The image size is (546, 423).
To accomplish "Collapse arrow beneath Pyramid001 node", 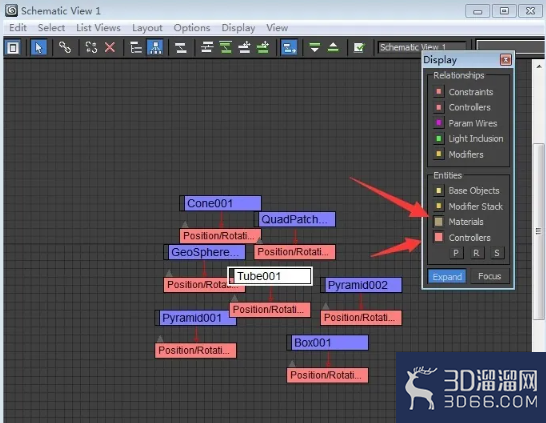I will (x=160, y=339).
